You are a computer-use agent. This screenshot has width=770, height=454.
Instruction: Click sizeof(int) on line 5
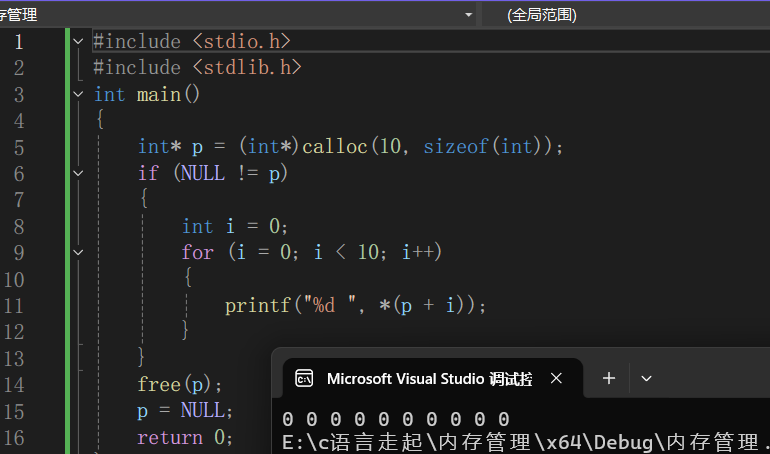click(482, 147)
